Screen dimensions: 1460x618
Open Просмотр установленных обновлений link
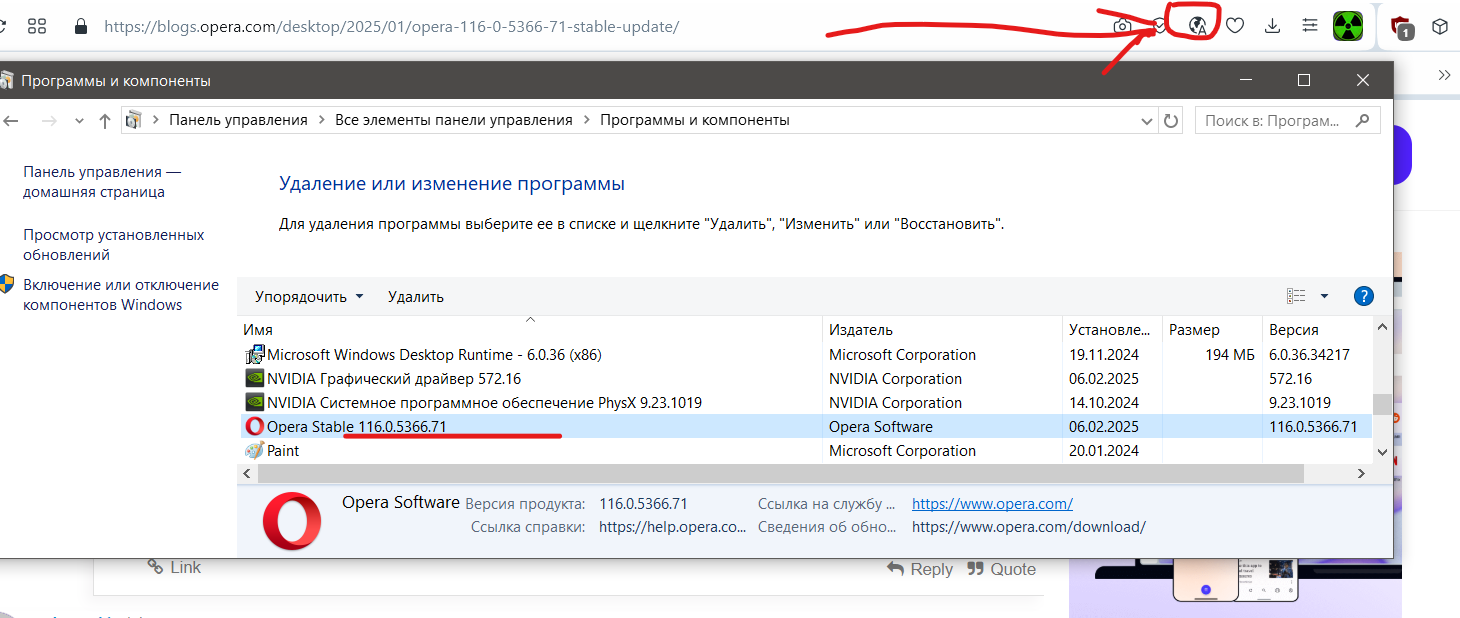113,245
